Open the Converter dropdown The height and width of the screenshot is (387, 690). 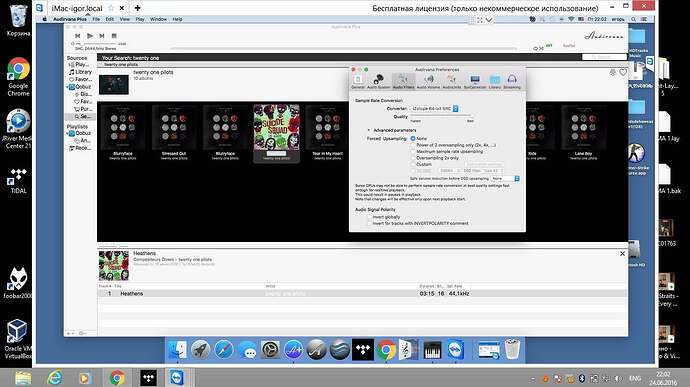[x=434, y=108]
